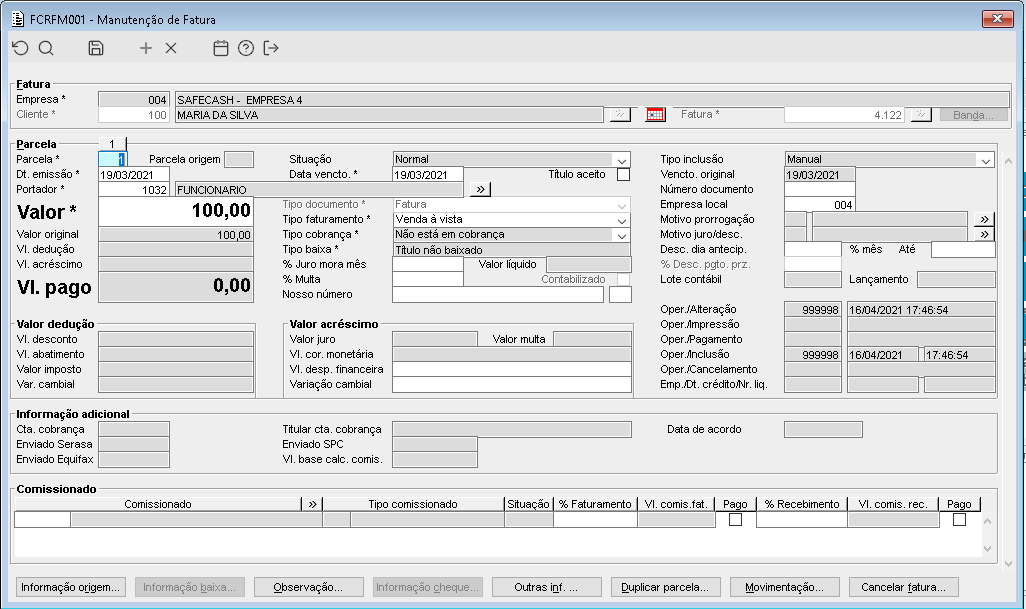Select the Parcela tab numbered 1

point(112,144)
